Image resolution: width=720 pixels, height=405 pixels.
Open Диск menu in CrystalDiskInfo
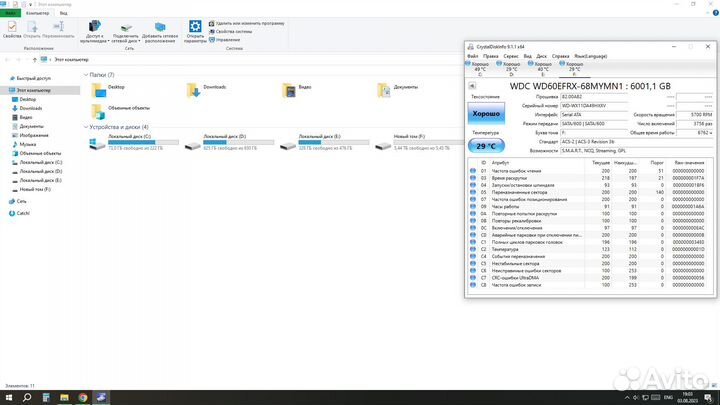tap(542, 56)
